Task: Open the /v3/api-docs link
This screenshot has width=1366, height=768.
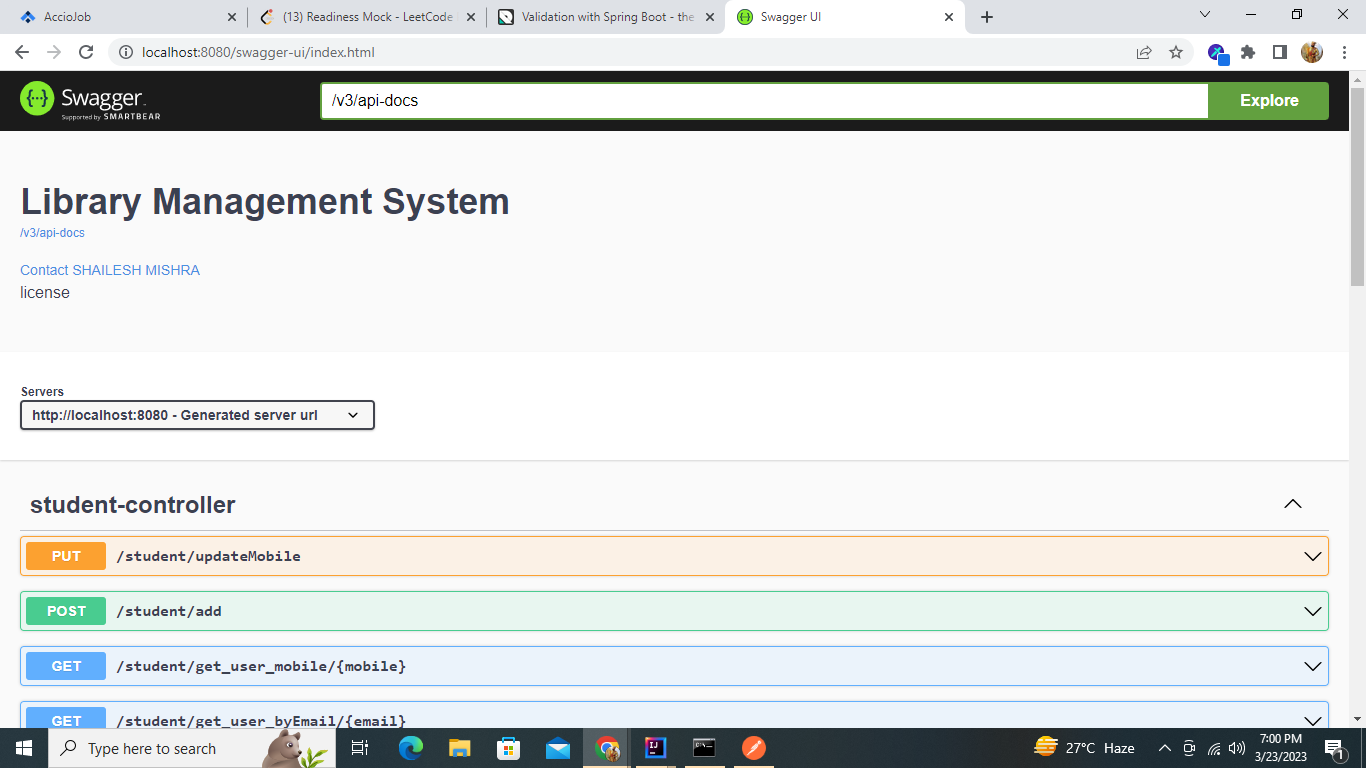Action: pyautogui.click(x=51, y=232)
